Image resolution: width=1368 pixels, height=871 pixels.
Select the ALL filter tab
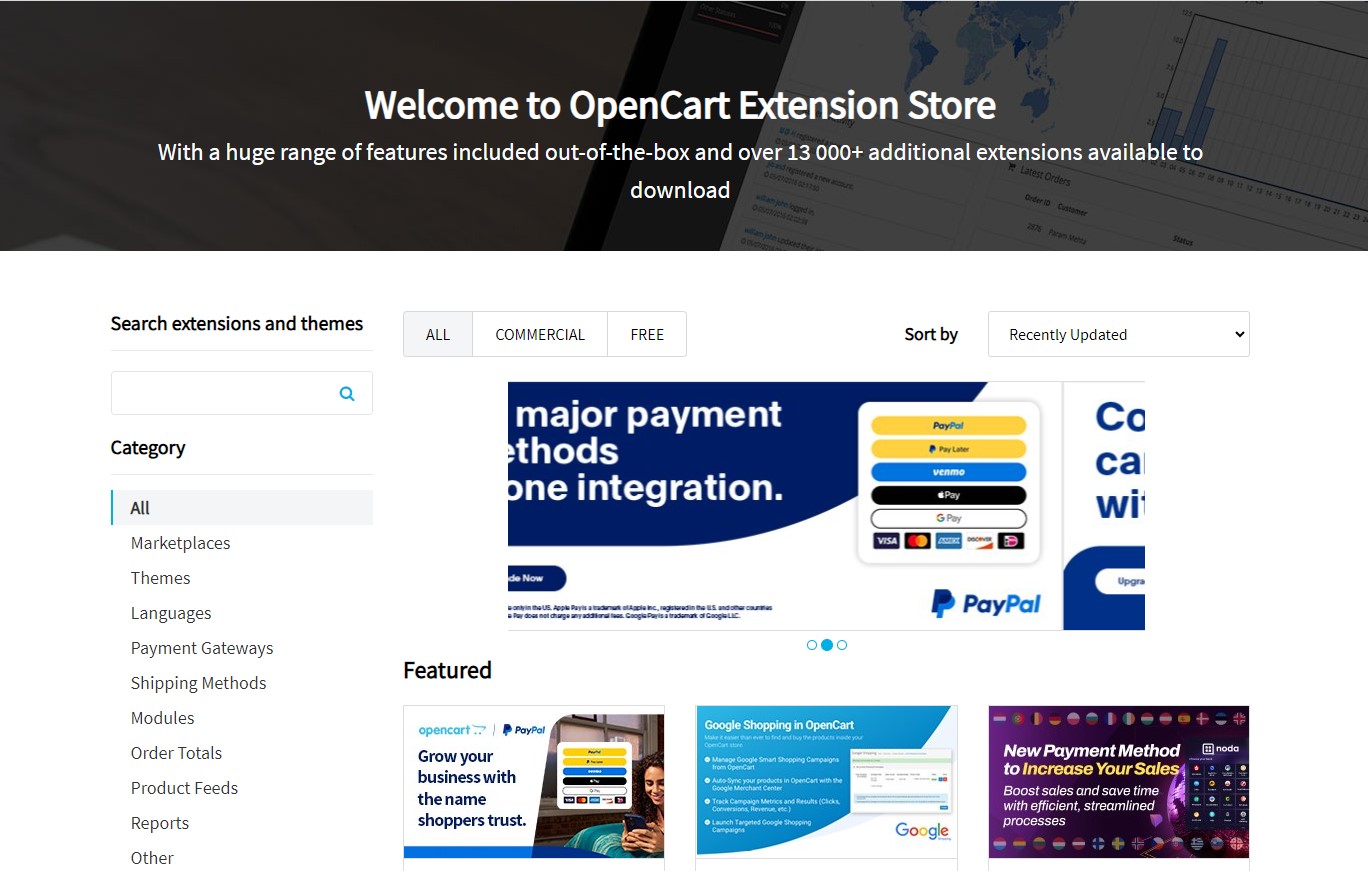438,334
